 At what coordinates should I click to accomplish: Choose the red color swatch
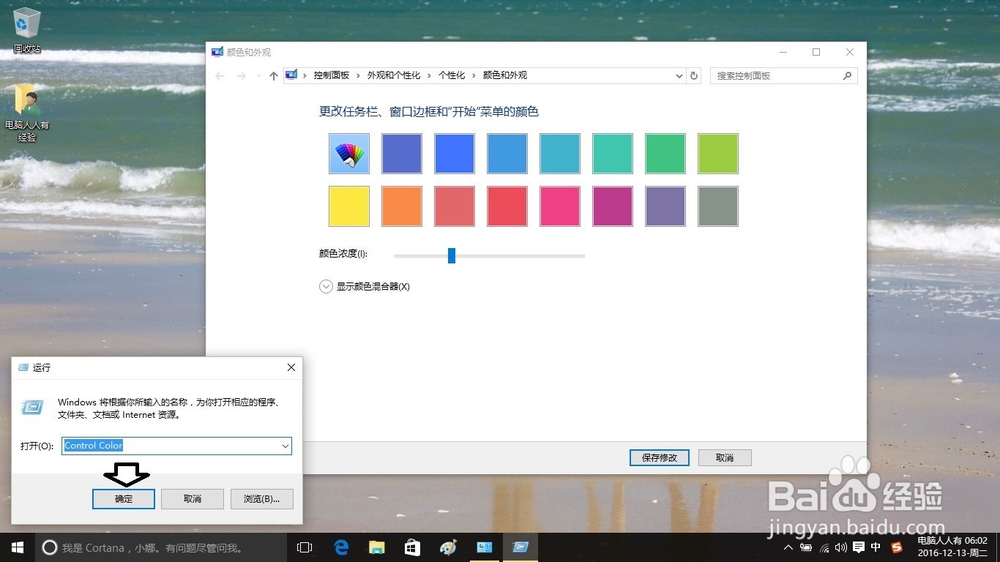(507, 206)
